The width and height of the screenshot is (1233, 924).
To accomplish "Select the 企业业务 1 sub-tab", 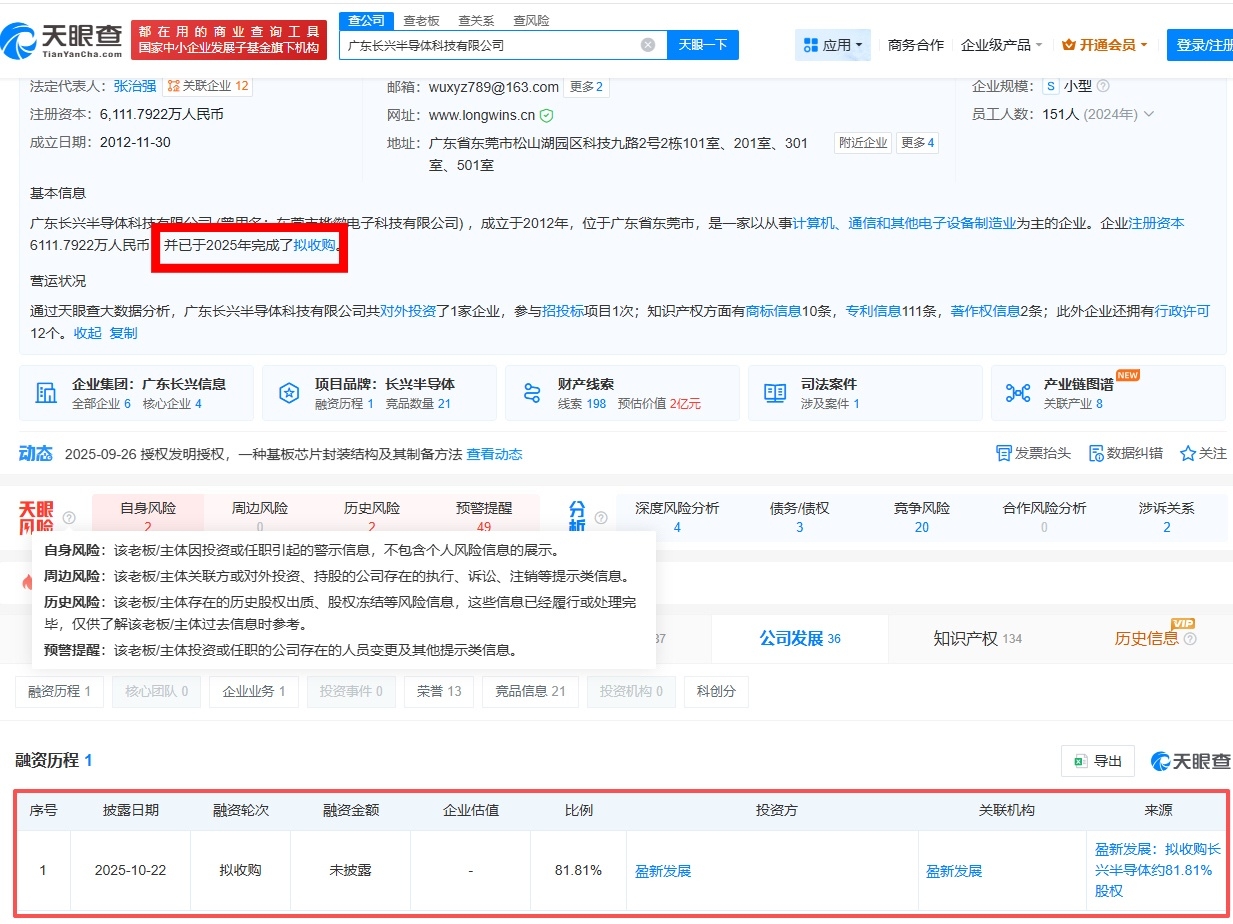I will (x=254, y=691).
